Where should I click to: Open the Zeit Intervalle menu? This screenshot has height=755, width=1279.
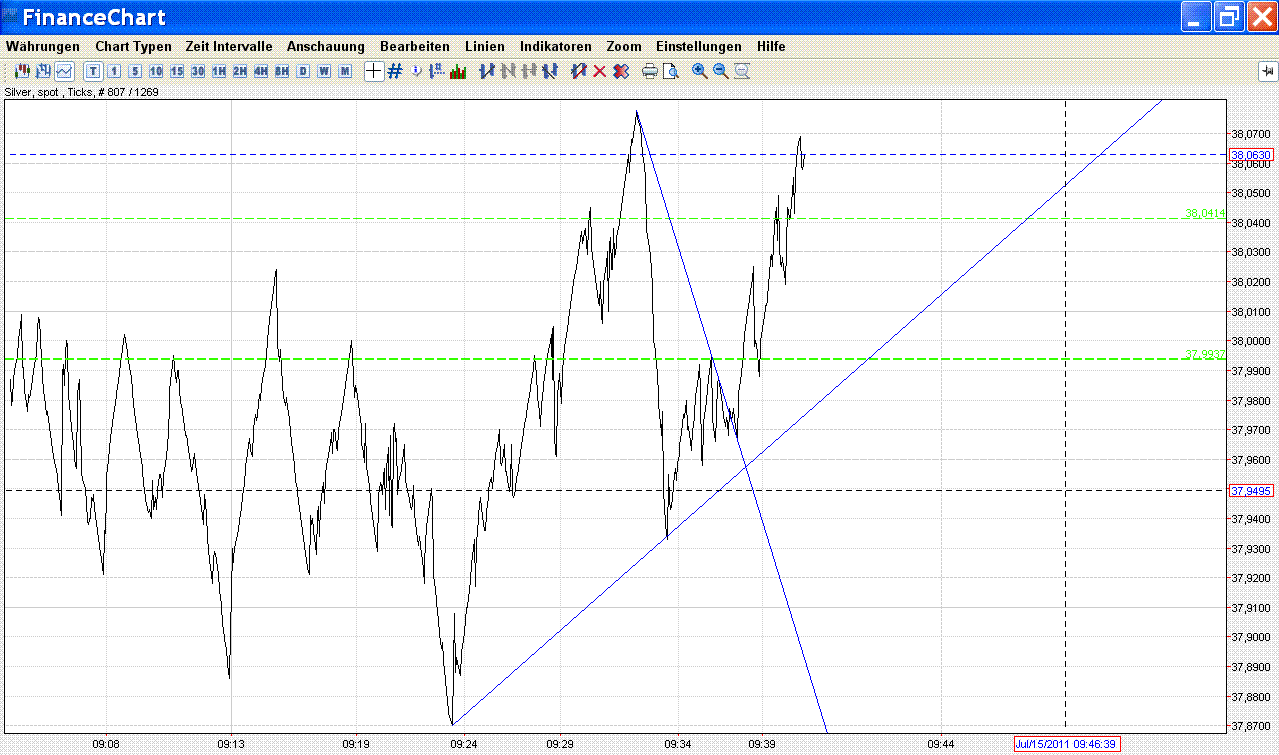click(229, 46)
